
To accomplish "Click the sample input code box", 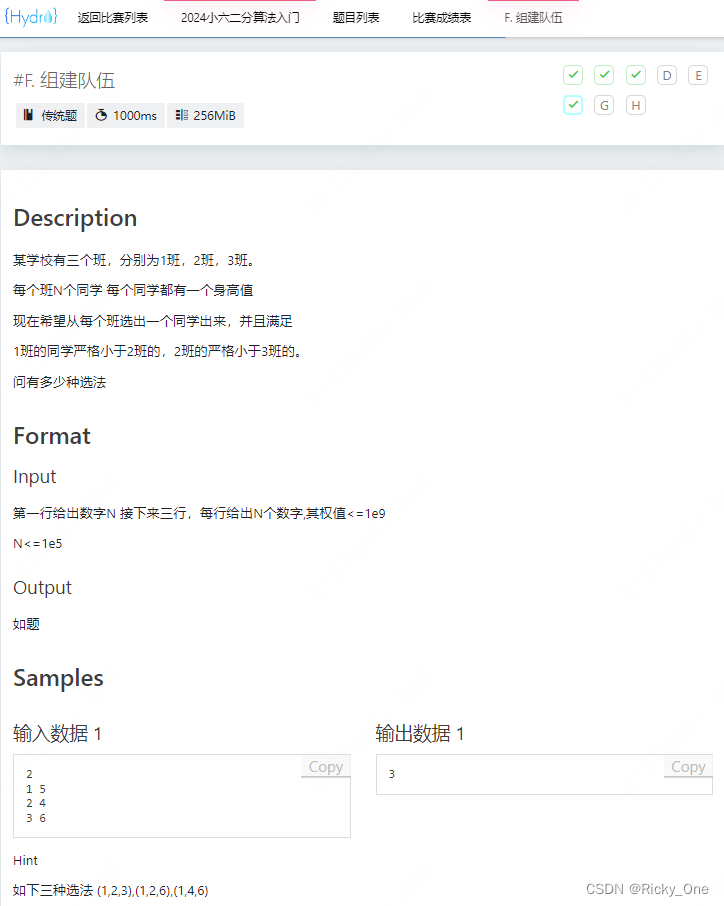I will [x=182, y=796].
